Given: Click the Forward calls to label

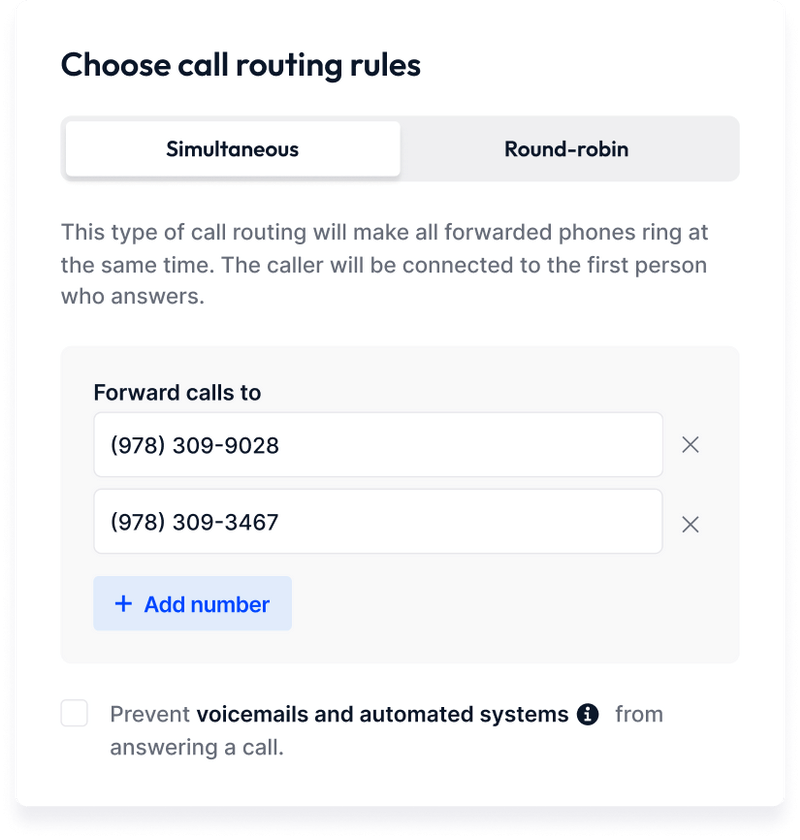Looking at the screenshot, I should (x=177, y=393).
